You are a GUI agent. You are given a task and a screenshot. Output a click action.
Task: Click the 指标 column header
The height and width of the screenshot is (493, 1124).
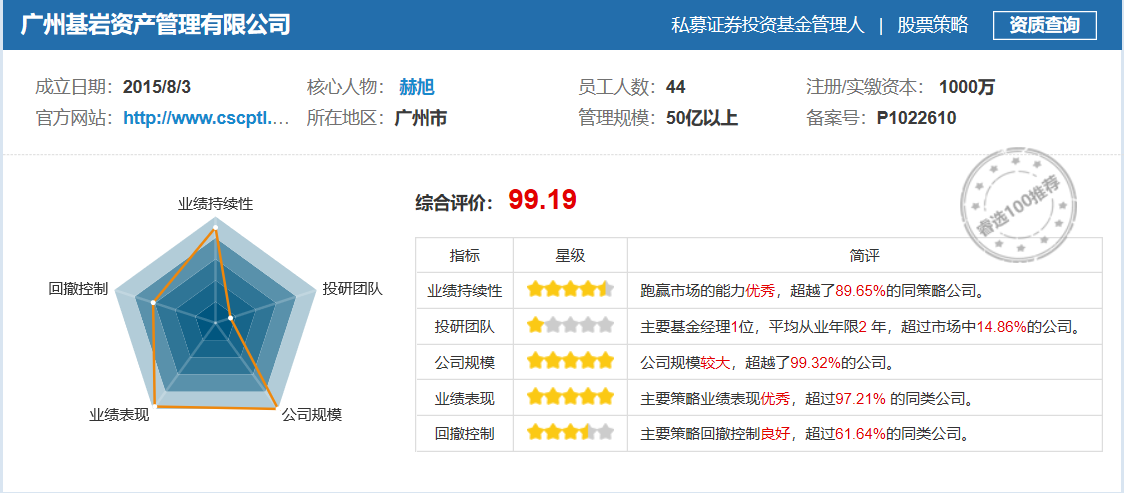[465, 256]
